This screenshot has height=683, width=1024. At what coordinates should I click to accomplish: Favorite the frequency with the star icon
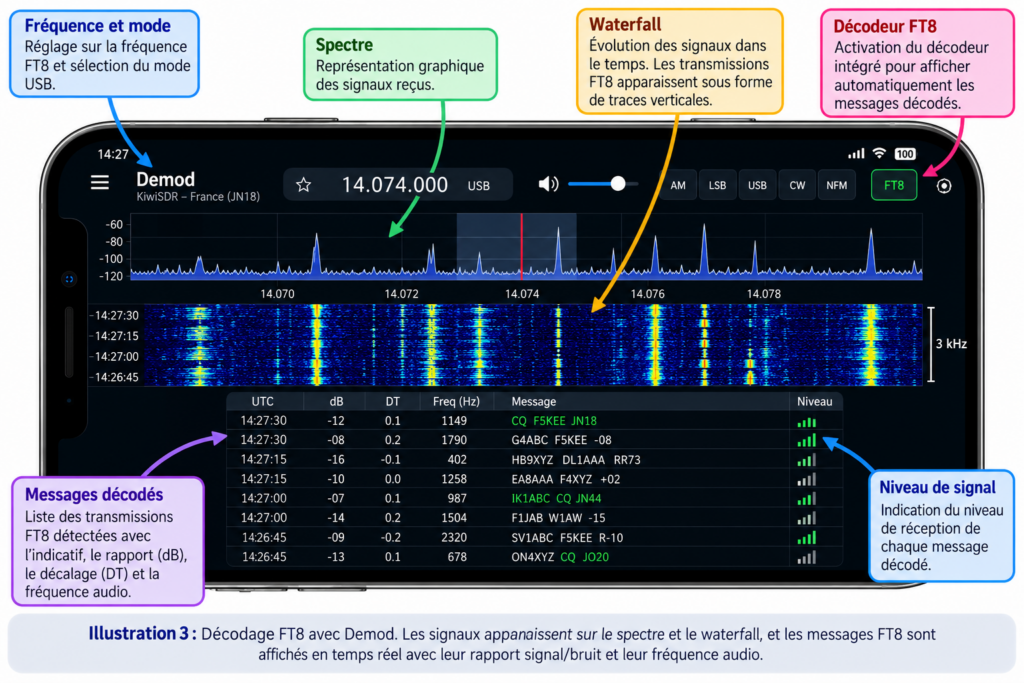303,185
